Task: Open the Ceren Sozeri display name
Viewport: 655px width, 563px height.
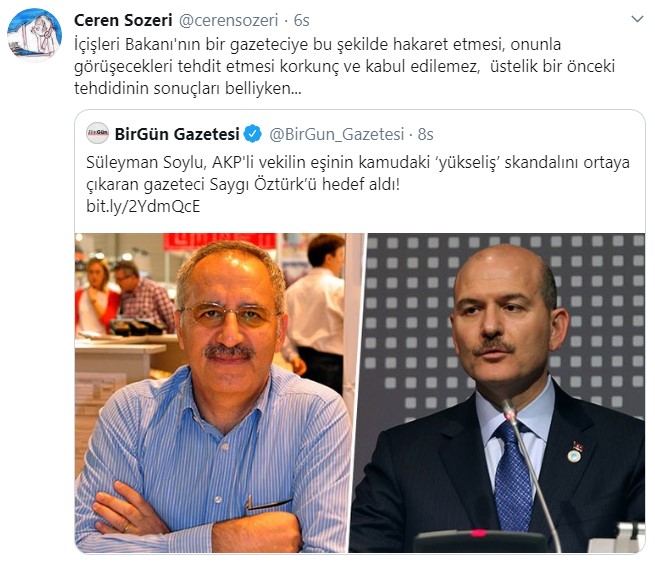Action: [123, 20]
